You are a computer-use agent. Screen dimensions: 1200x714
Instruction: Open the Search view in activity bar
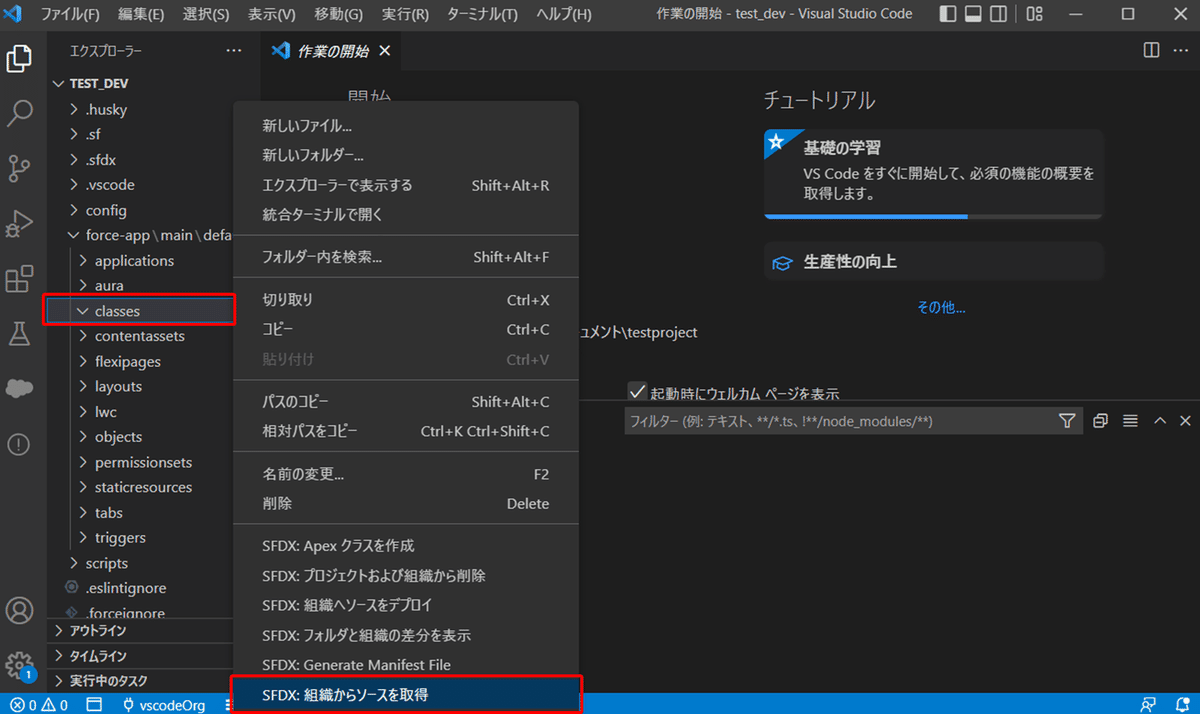tap(19, 114)
